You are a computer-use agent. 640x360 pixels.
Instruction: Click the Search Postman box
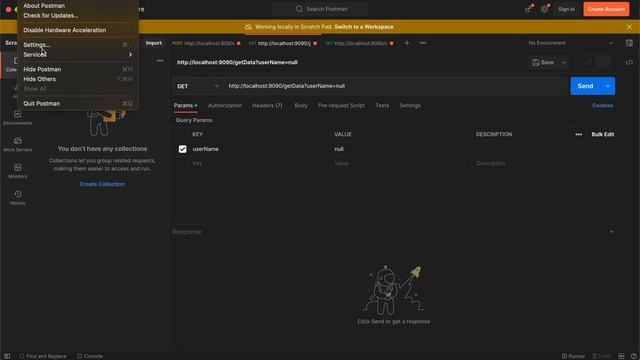tap(320, 9)
